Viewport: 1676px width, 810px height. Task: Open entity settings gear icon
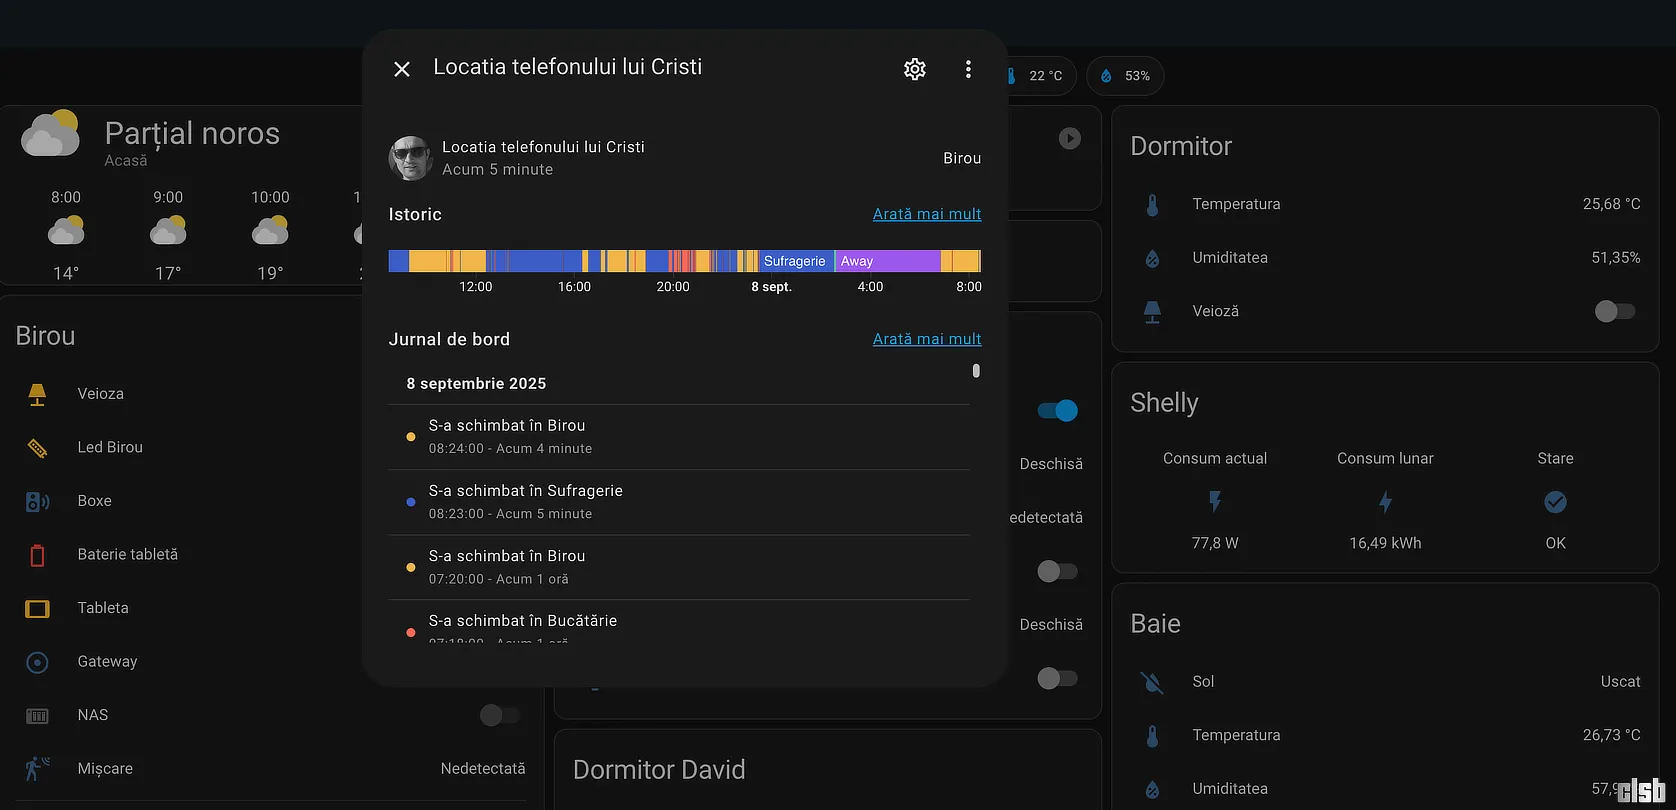[x=915, y=69]
